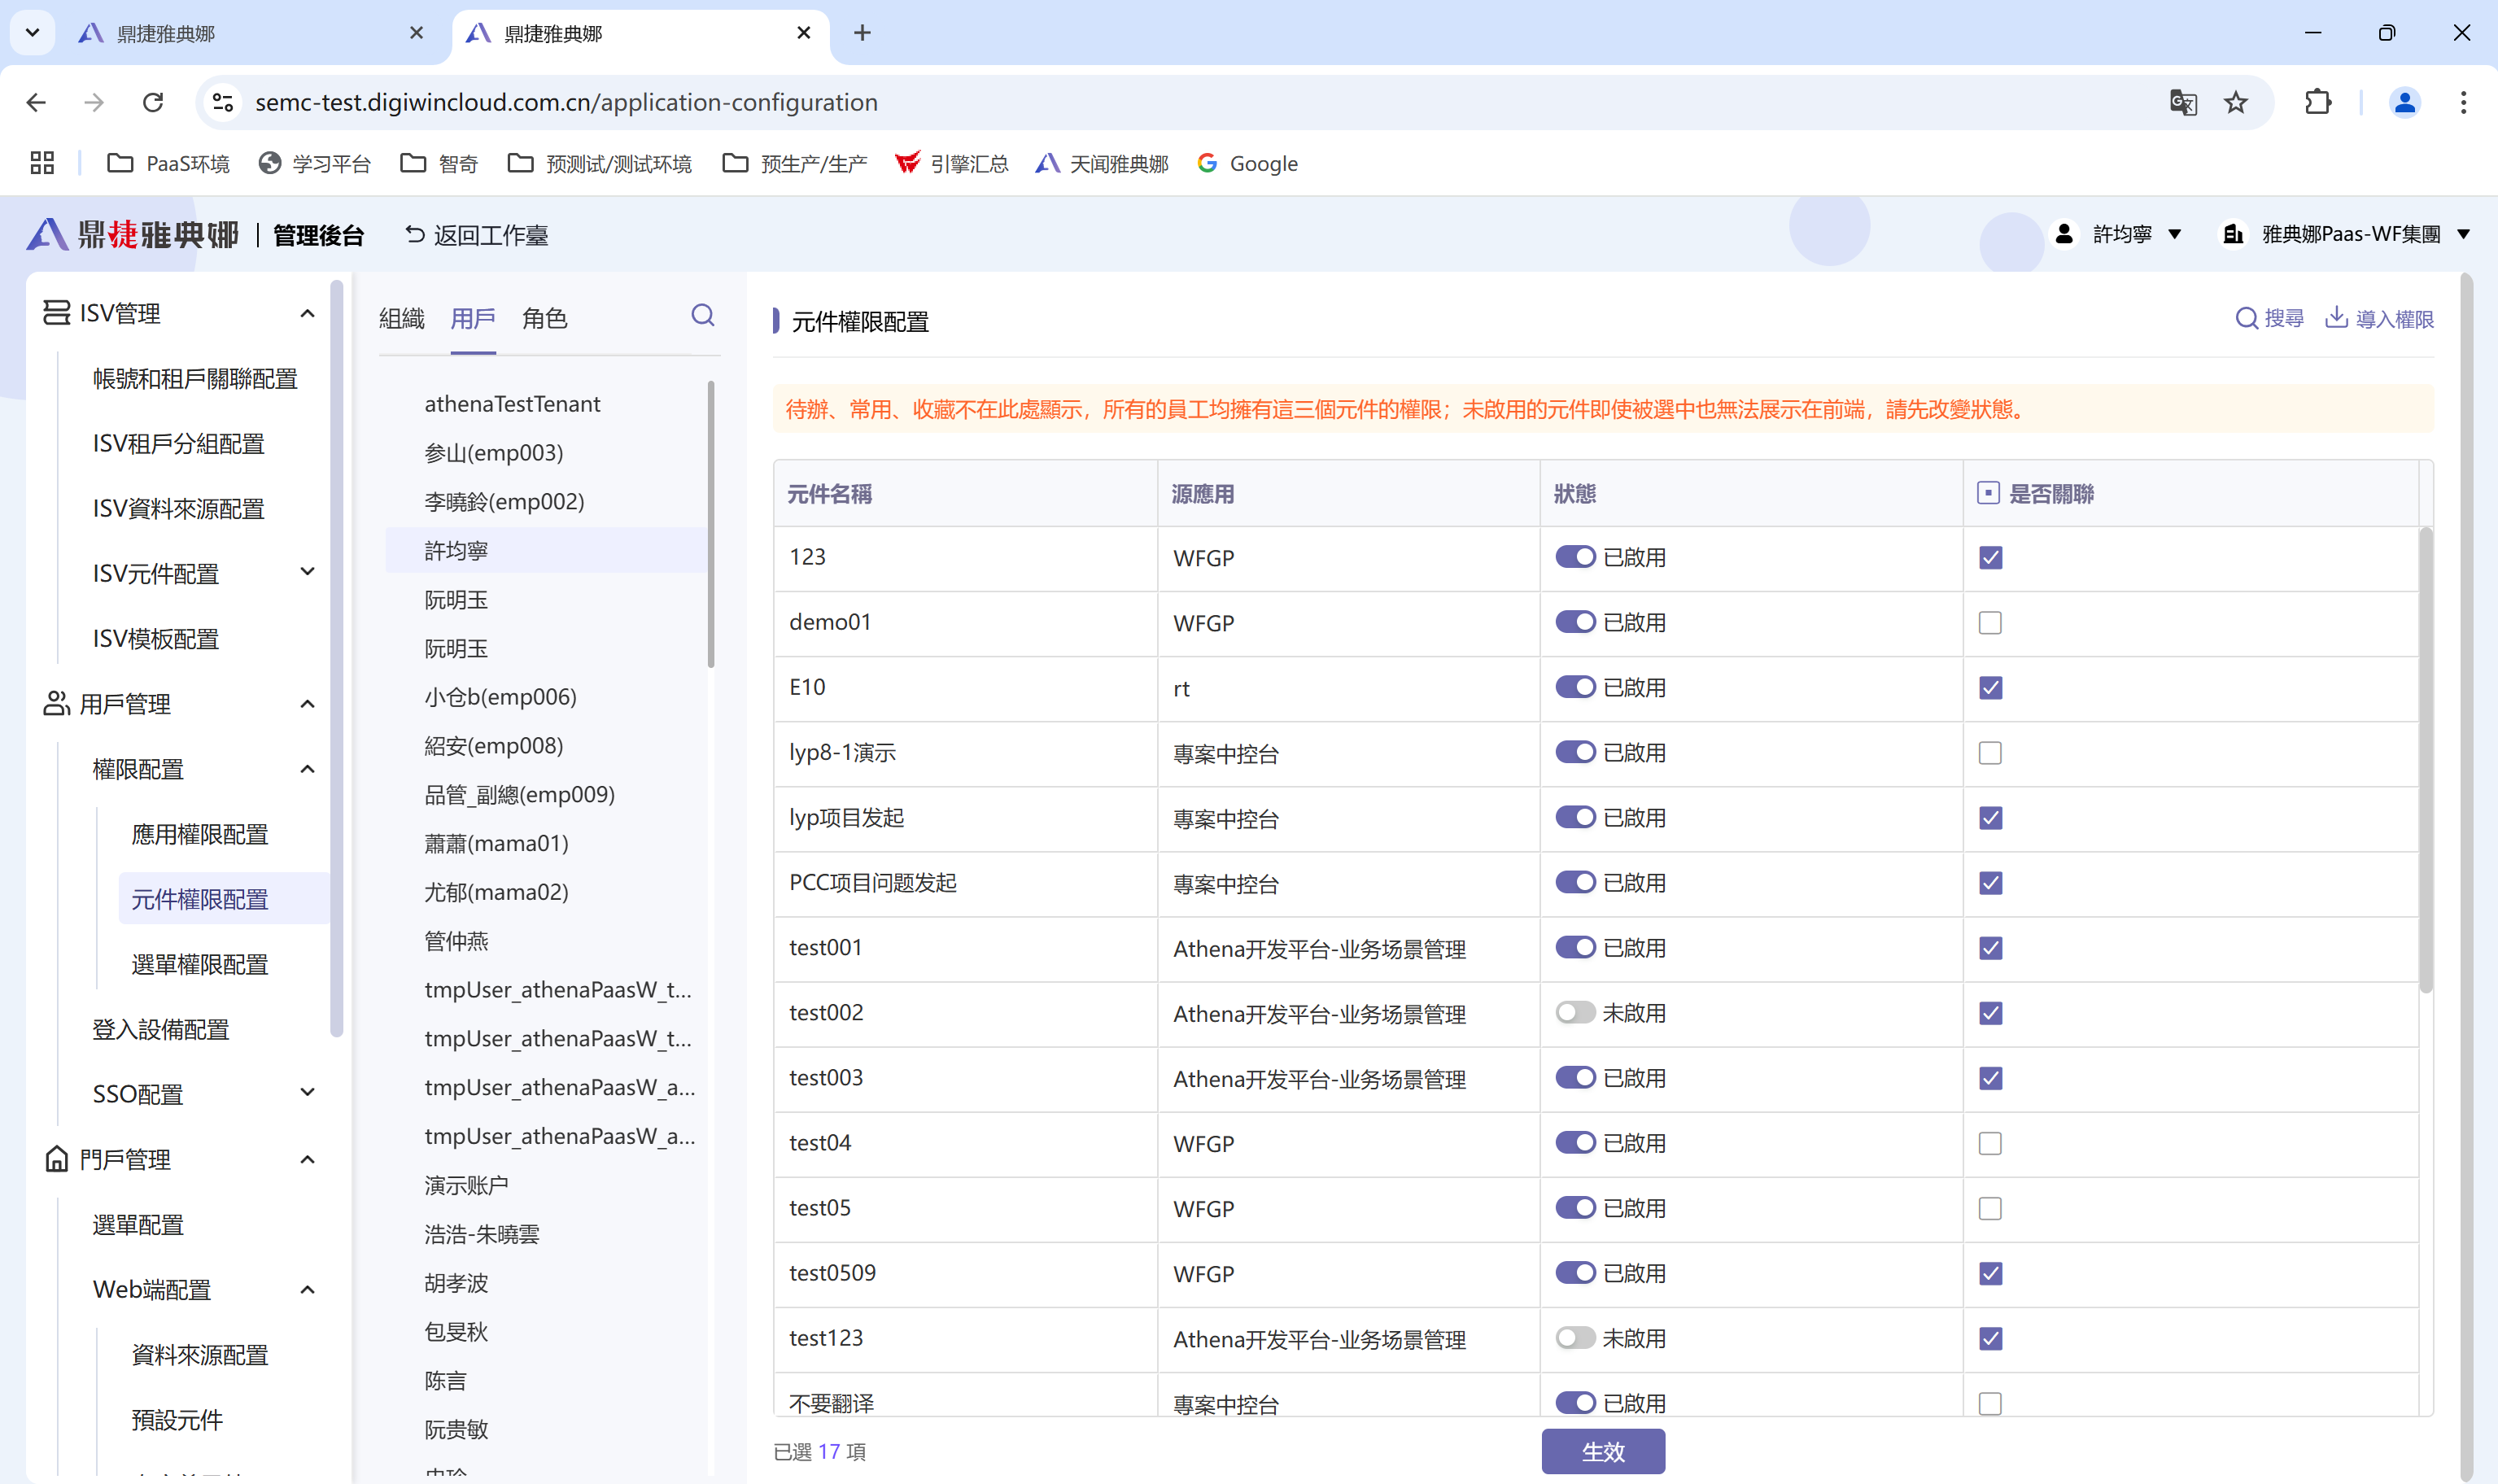
Task: Click the 搜尋 search icon in permissions panel
Action: pos(2246,318)
